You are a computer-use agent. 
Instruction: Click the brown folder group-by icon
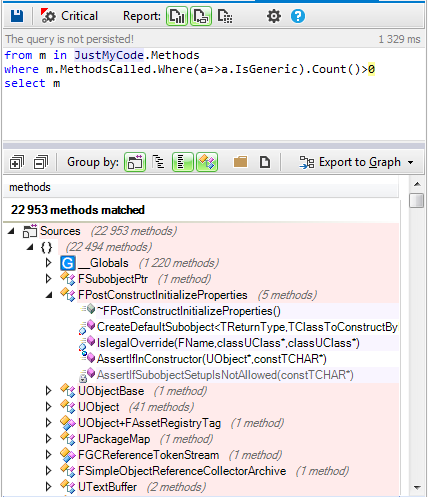coord(240,162)
